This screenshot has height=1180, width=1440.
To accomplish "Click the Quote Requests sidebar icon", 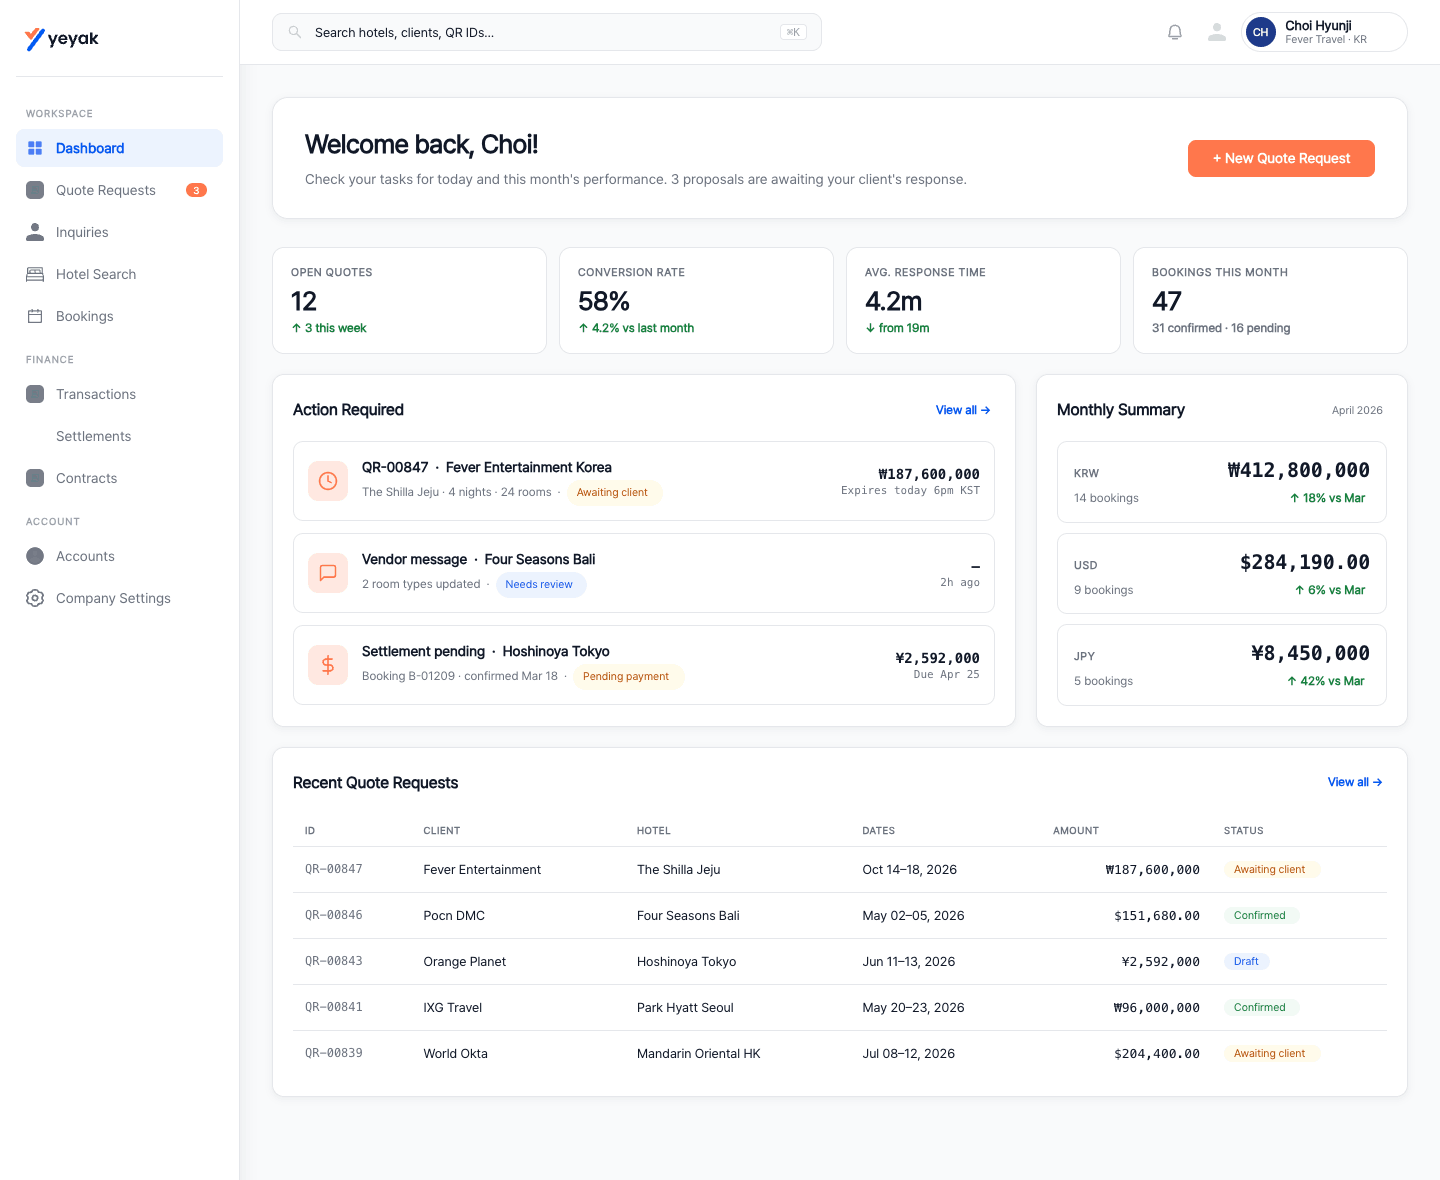I will [35, 190].
